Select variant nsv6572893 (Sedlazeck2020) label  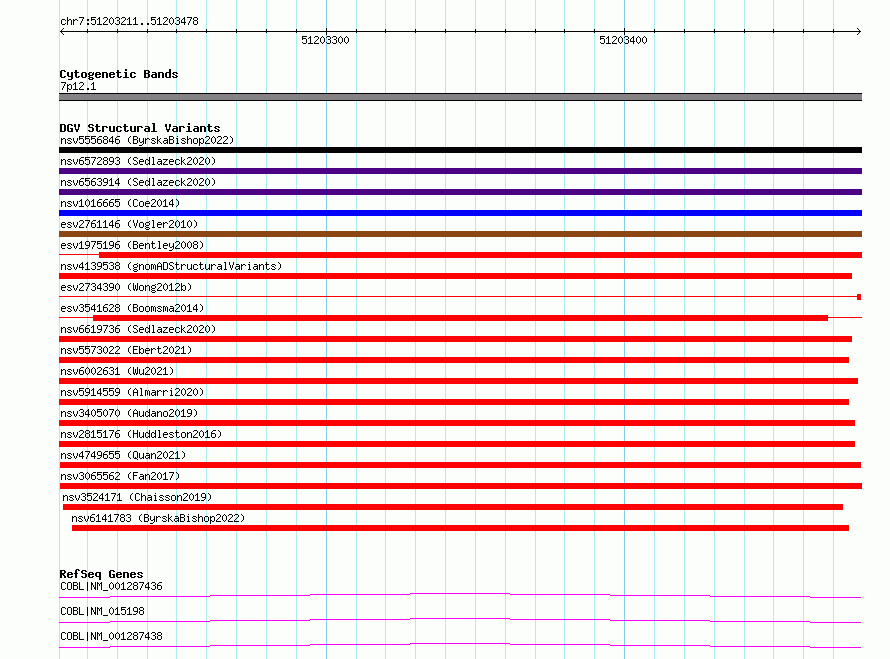tap(138, 161)
